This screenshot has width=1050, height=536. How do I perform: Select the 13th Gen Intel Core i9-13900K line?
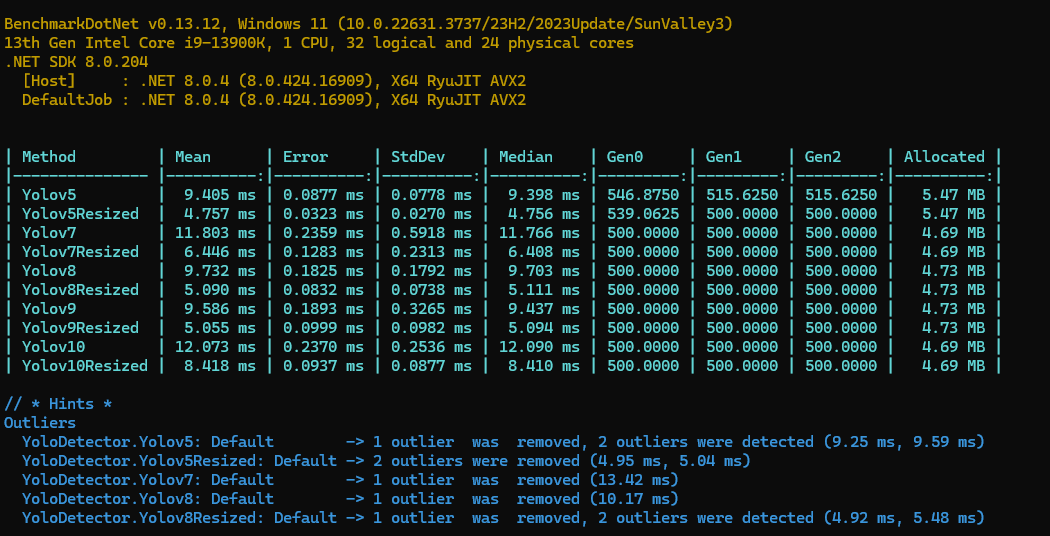319,44
